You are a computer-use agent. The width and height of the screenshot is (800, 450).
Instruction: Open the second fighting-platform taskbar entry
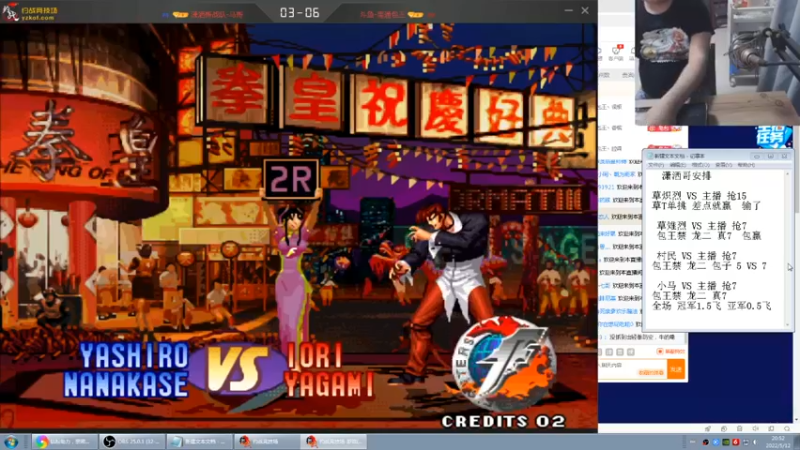click(x=334, y=442)
